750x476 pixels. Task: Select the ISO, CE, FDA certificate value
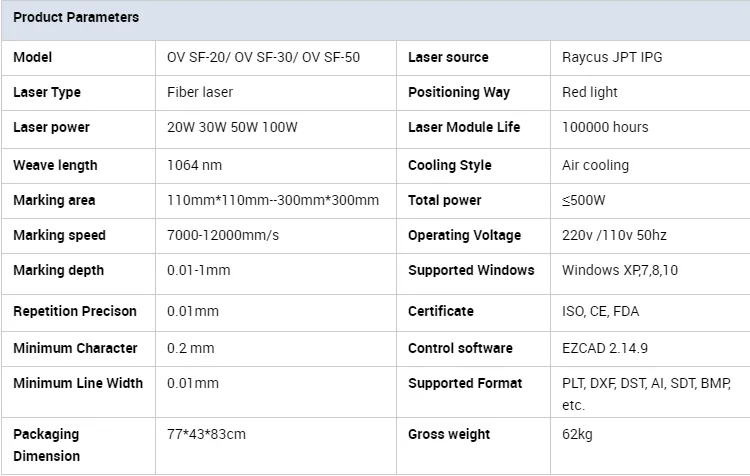(x=600, y=311)
